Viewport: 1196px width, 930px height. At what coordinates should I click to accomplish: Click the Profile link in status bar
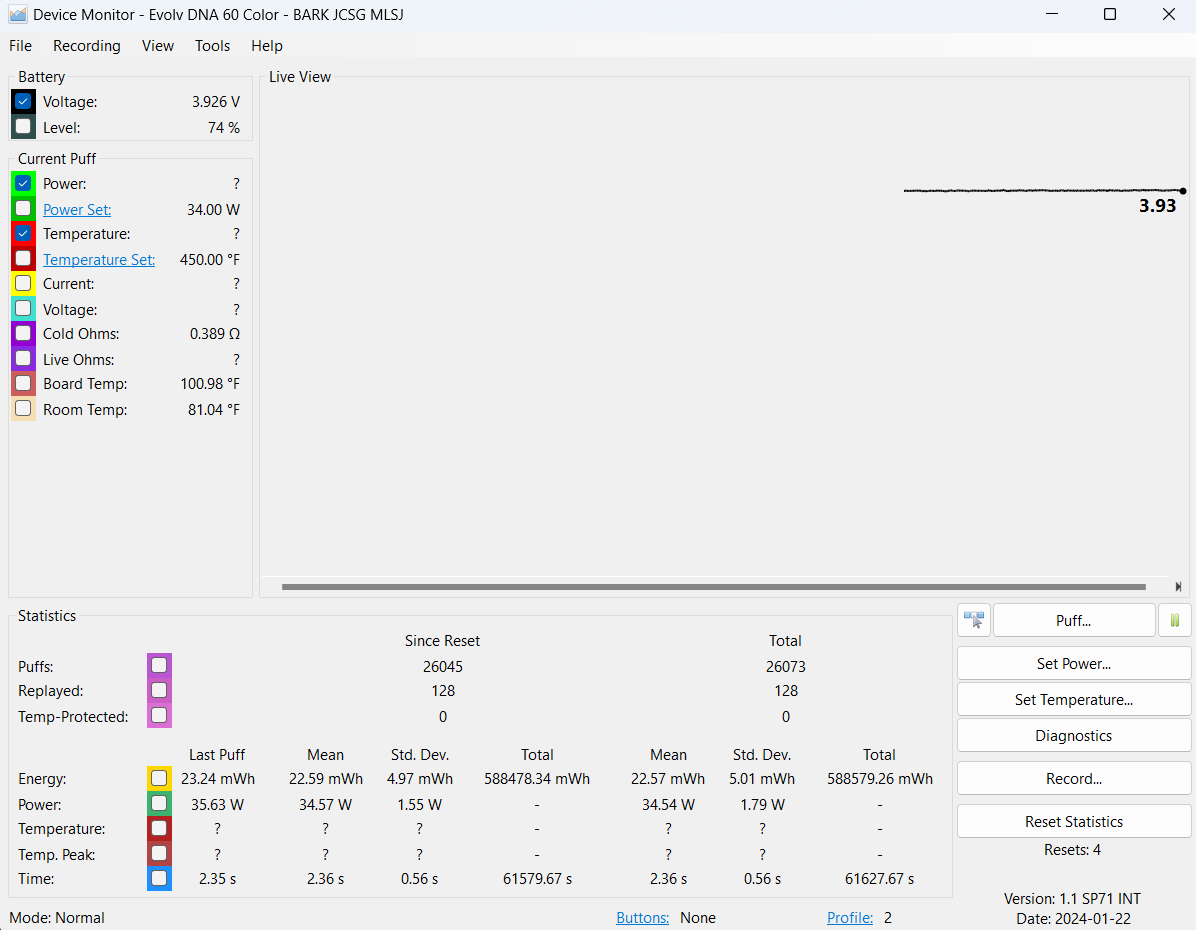click(849, 918)
